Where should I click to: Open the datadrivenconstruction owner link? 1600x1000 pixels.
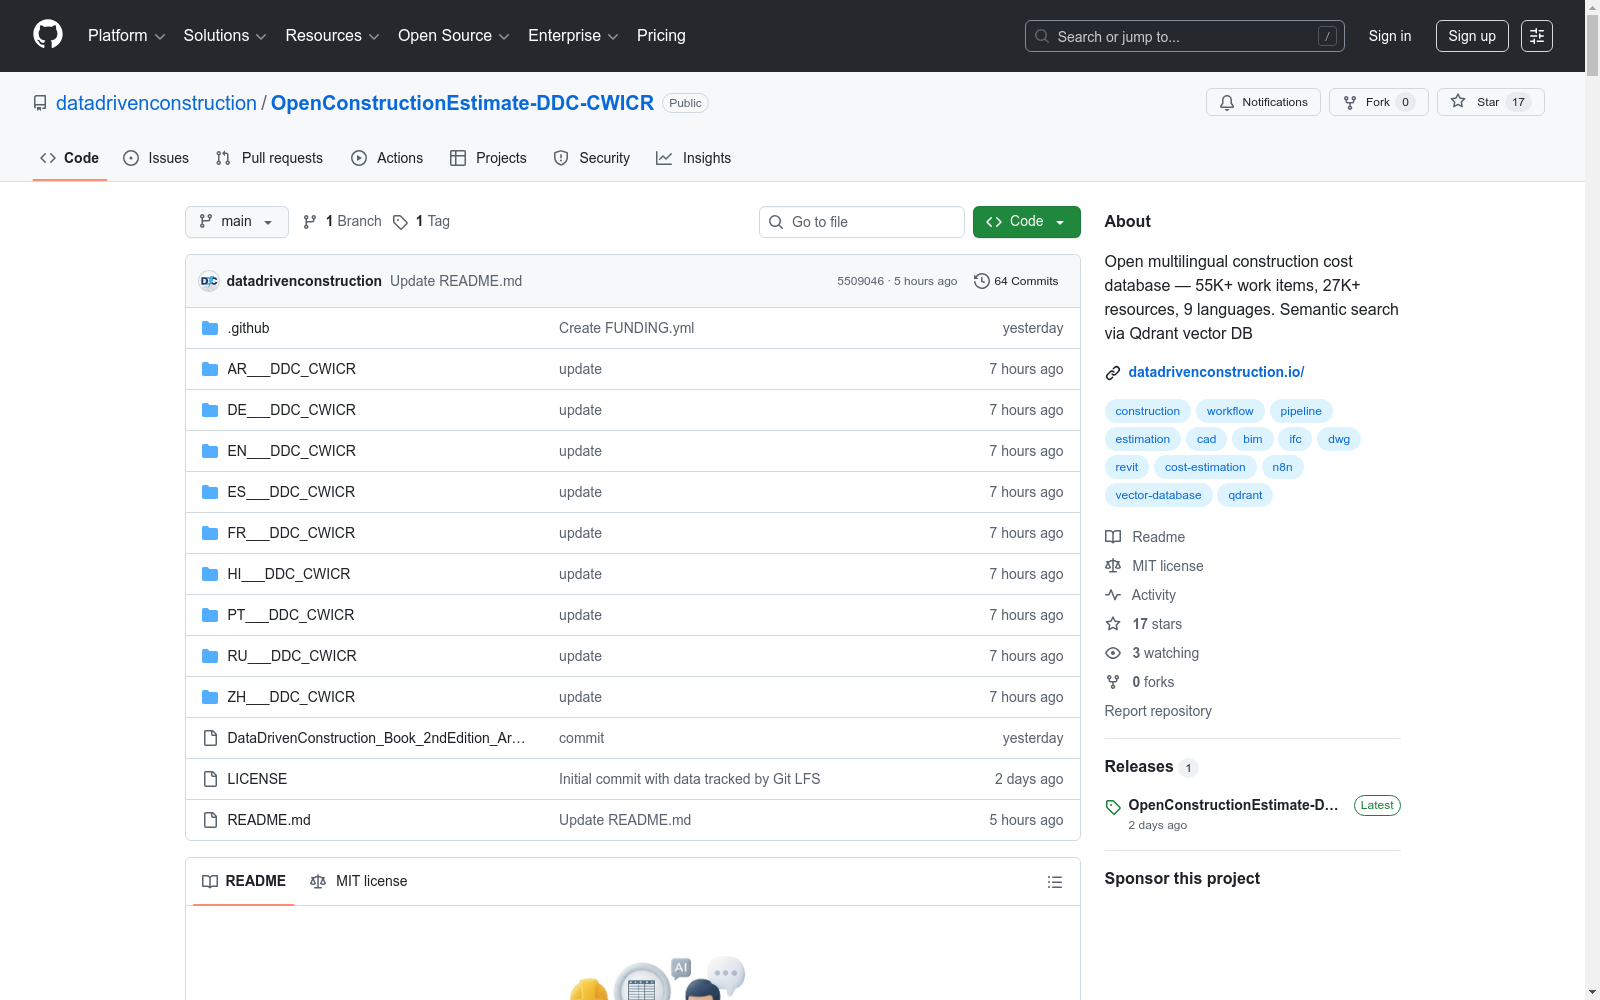click(156, 103)
